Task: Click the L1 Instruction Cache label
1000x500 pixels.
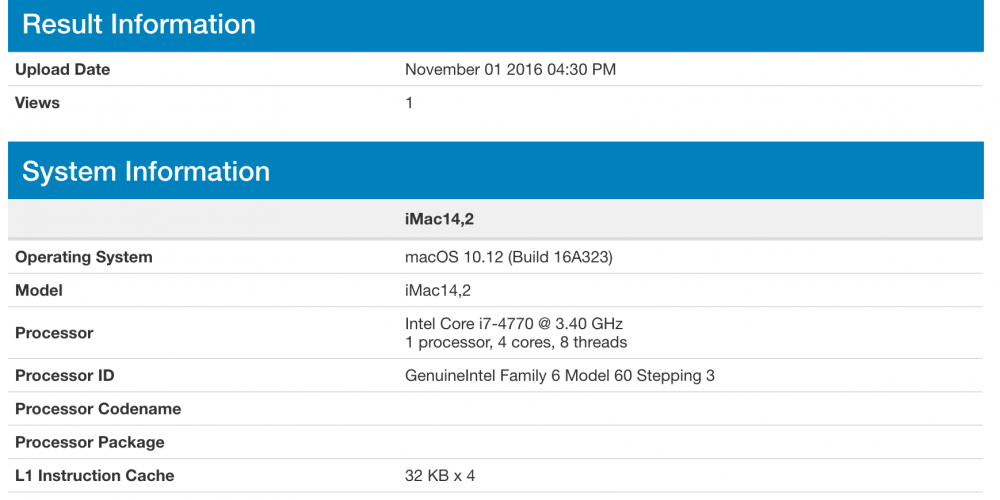Action: click(94, 476)
